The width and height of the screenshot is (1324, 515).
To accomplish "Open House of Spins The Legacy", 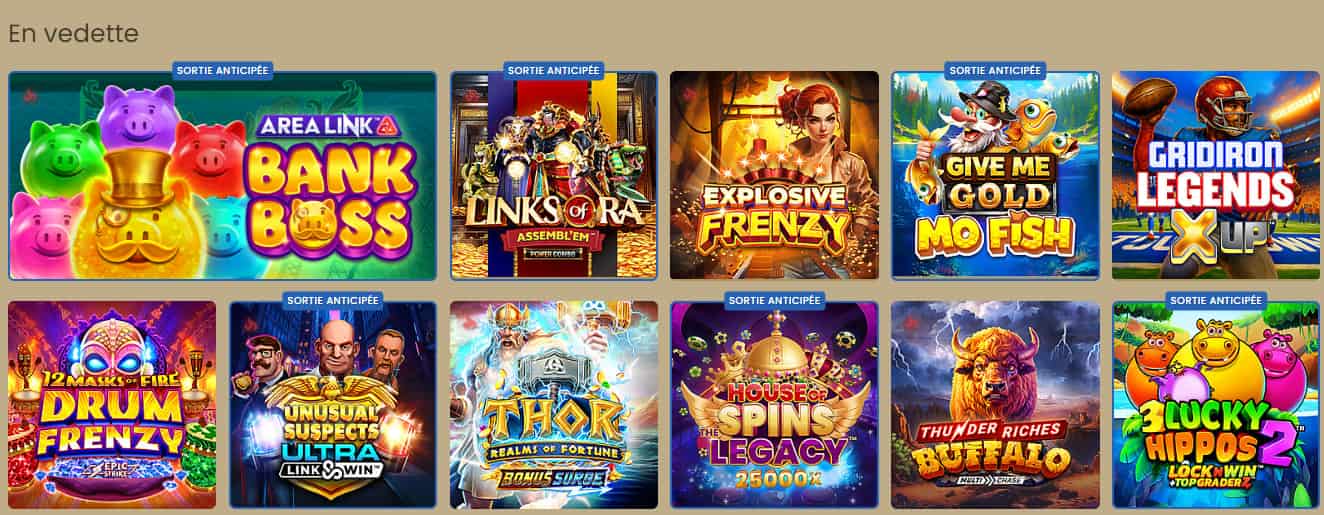I will pos(774,405).
